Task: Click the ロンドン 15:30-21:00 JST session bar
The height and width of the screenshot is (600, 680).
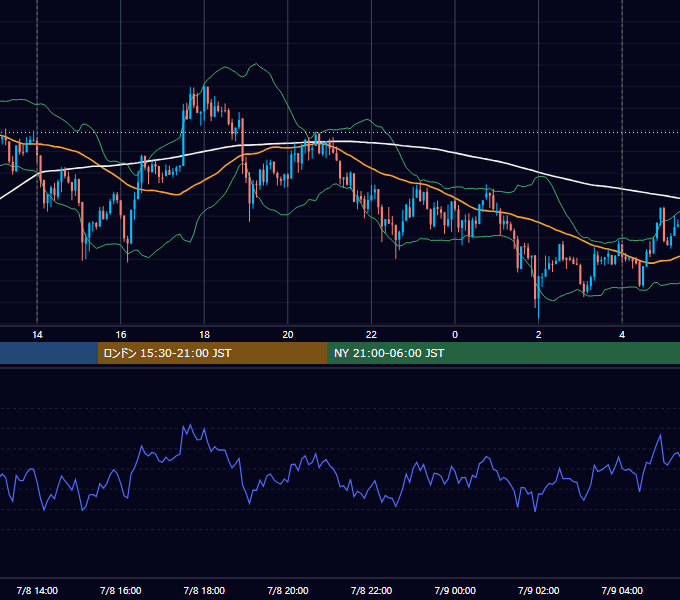Action: 212,353
